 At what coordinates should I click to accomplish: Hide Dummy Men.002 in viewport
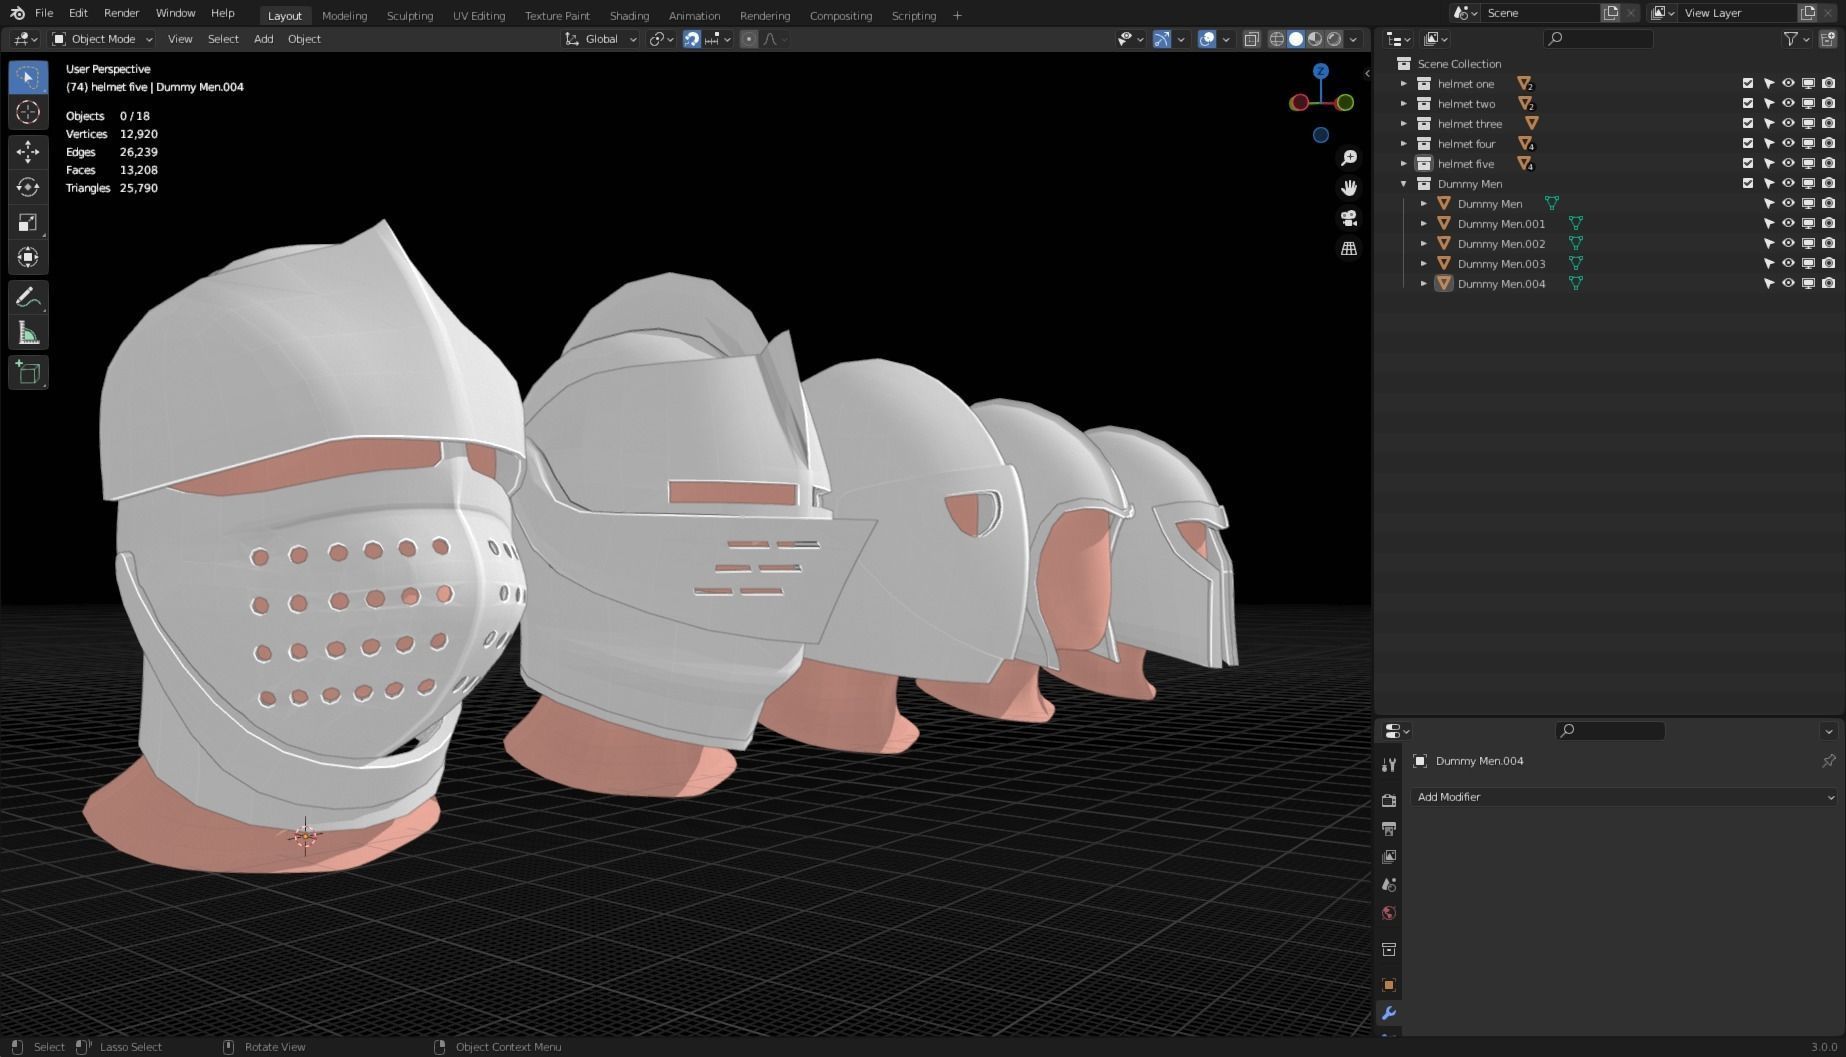1788,244
